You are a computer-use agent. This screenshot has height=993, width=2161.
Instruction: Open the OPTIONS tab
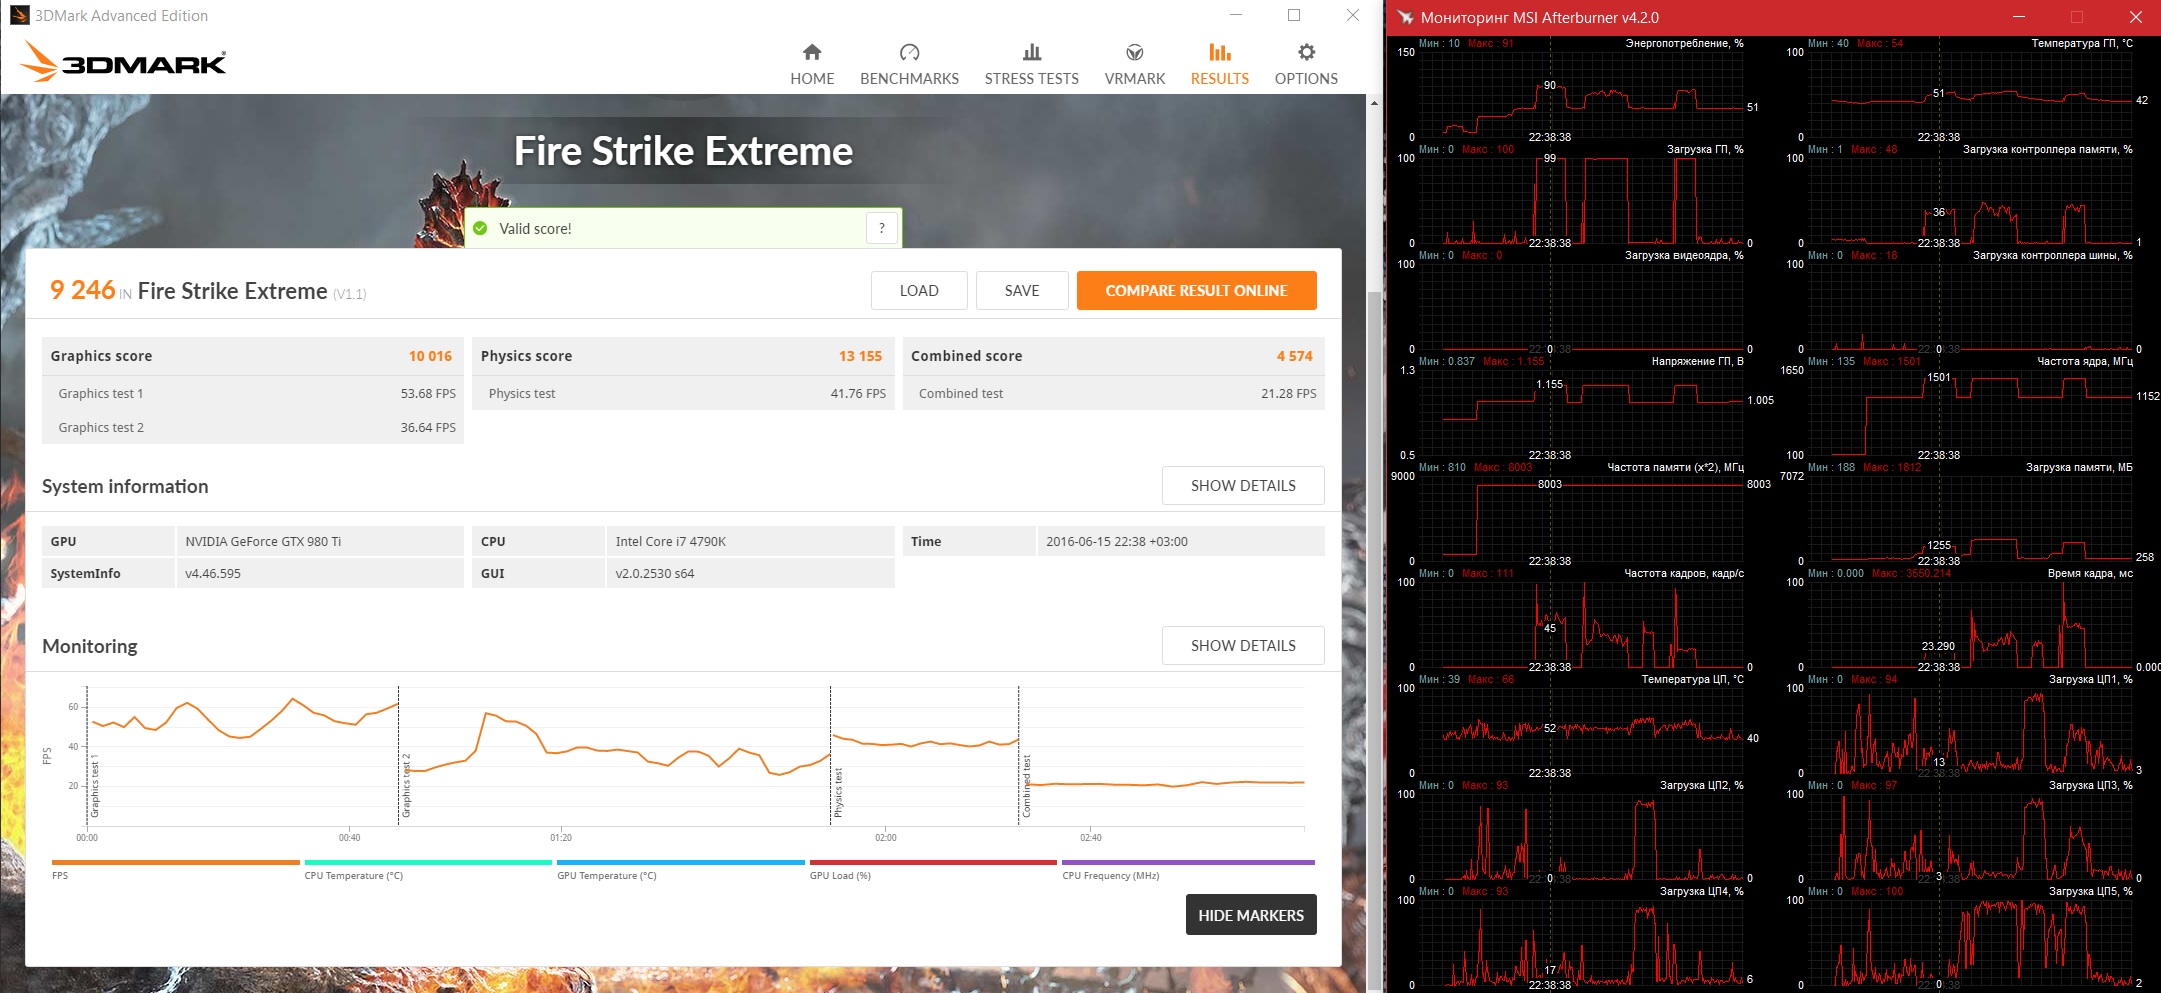1306,64
